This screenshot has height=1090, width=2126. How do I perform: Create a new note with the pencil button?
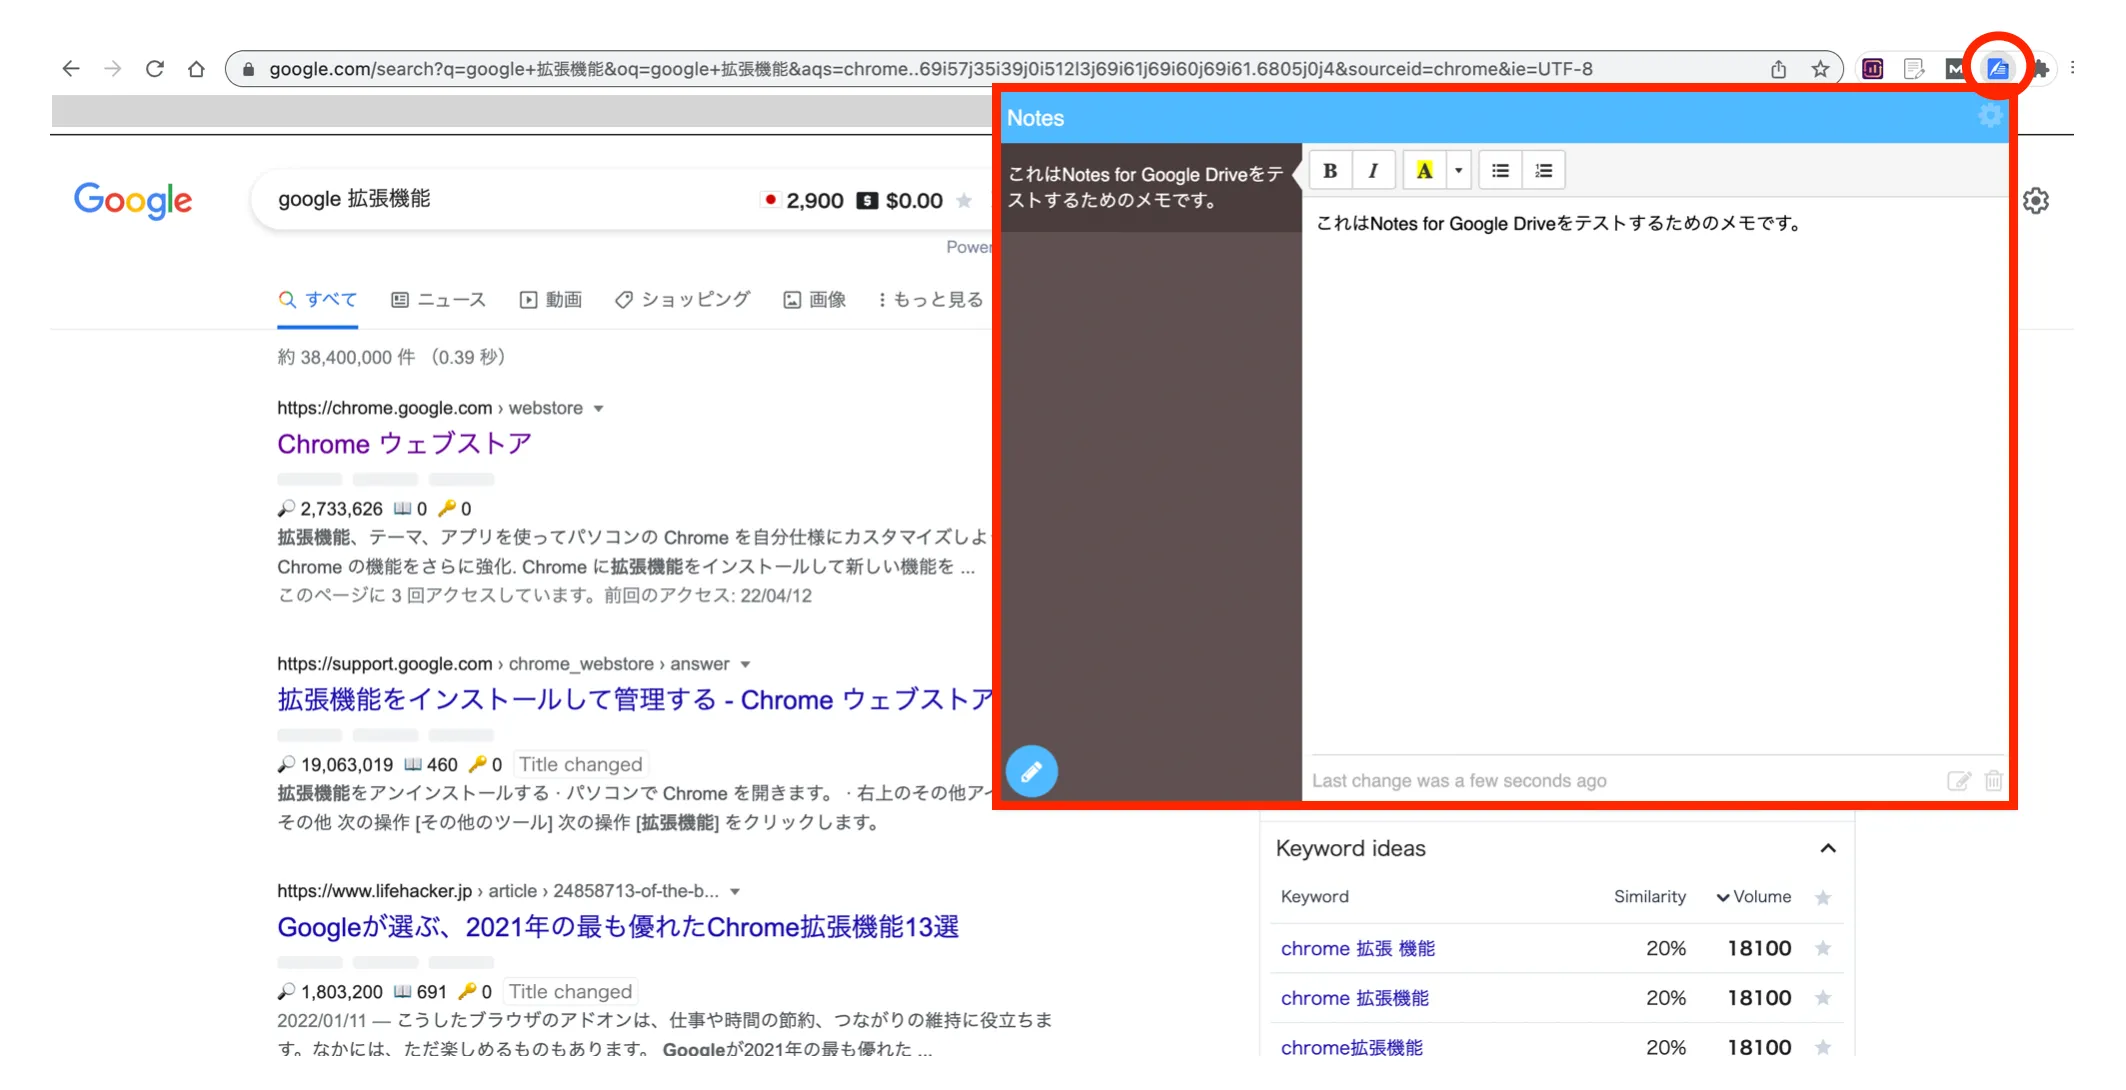click(x=1032, y=771)
